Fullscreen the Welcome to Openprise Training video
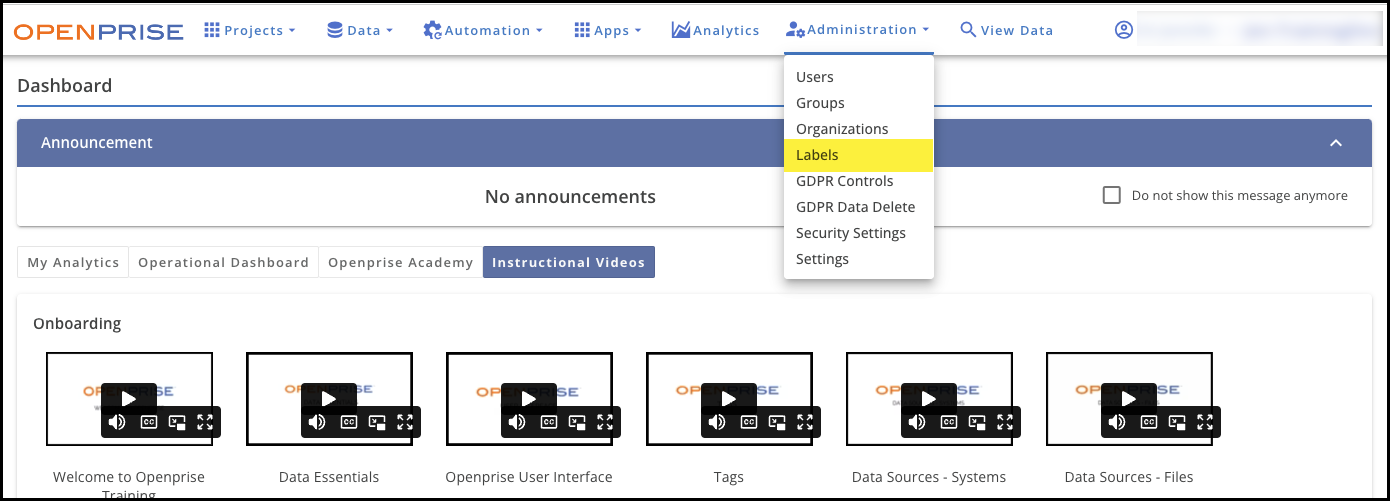Screen dimensions: 1390x501 205,422
